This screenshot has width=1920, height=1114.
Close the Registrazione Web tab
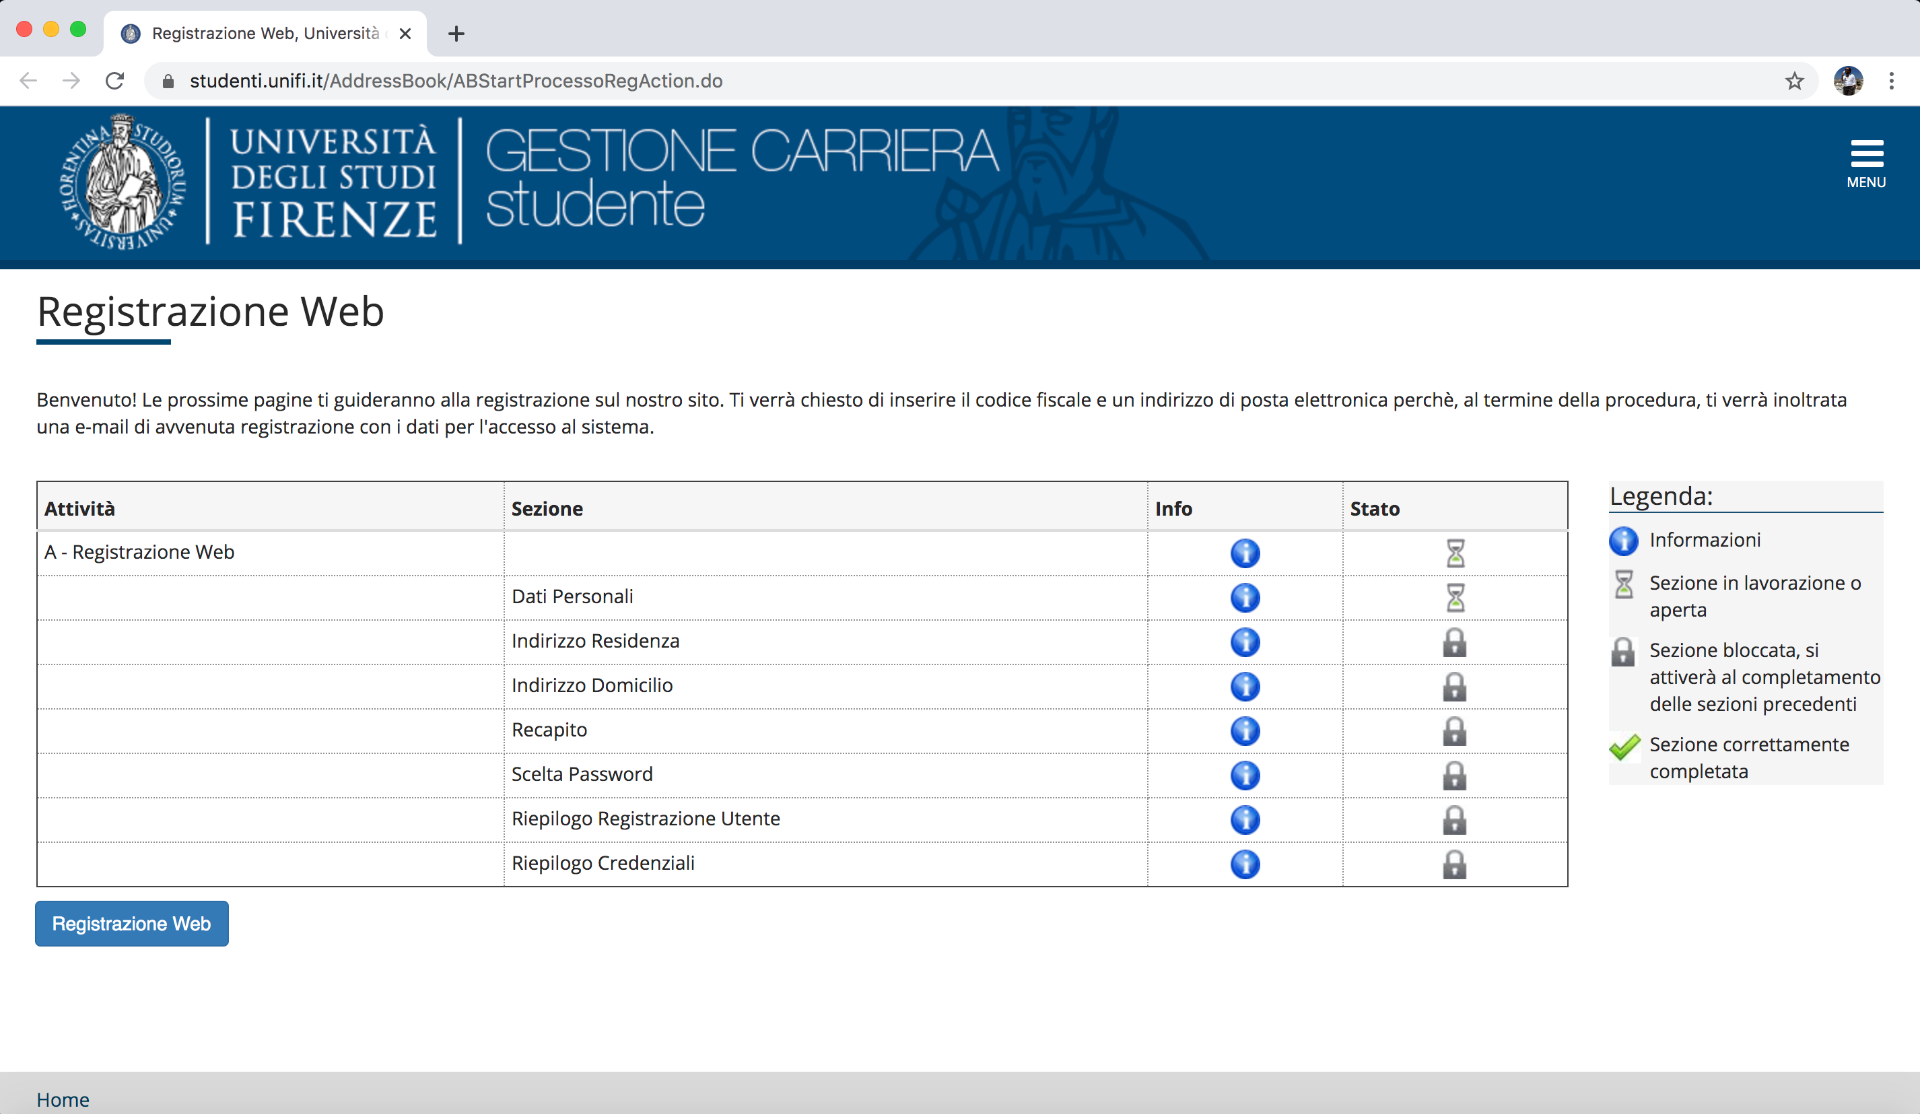tap(405, 34)
